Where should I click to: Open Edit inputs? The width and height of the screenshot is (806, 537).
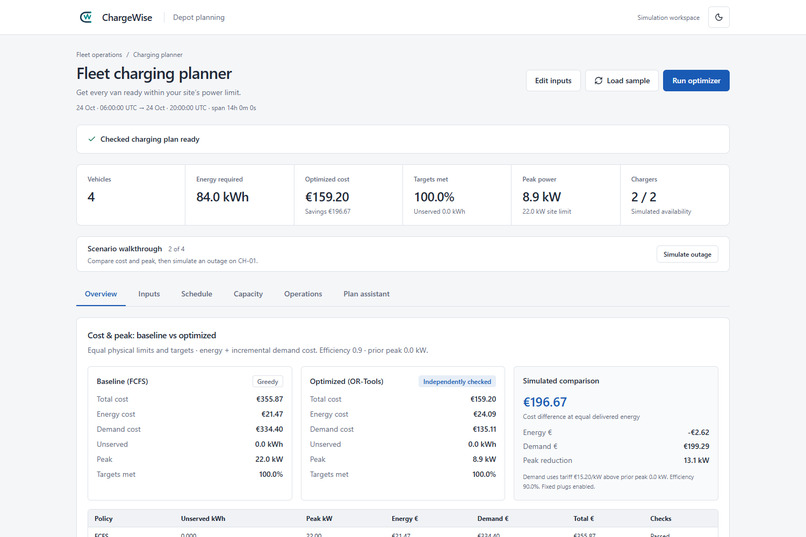pos(553,81)
